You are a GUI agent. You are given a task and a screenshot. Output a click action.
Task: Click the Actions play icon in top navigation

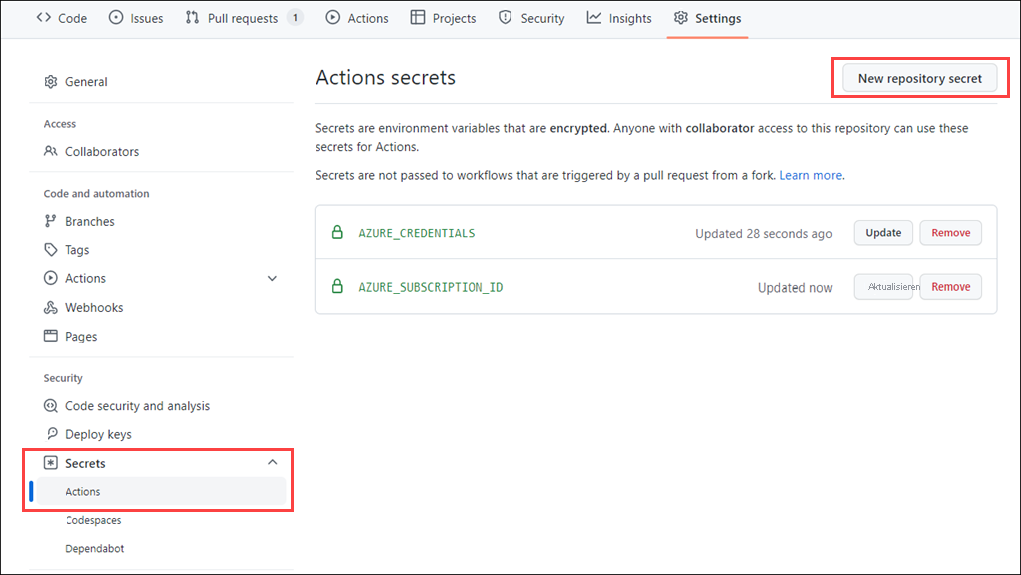pos(333,18)
